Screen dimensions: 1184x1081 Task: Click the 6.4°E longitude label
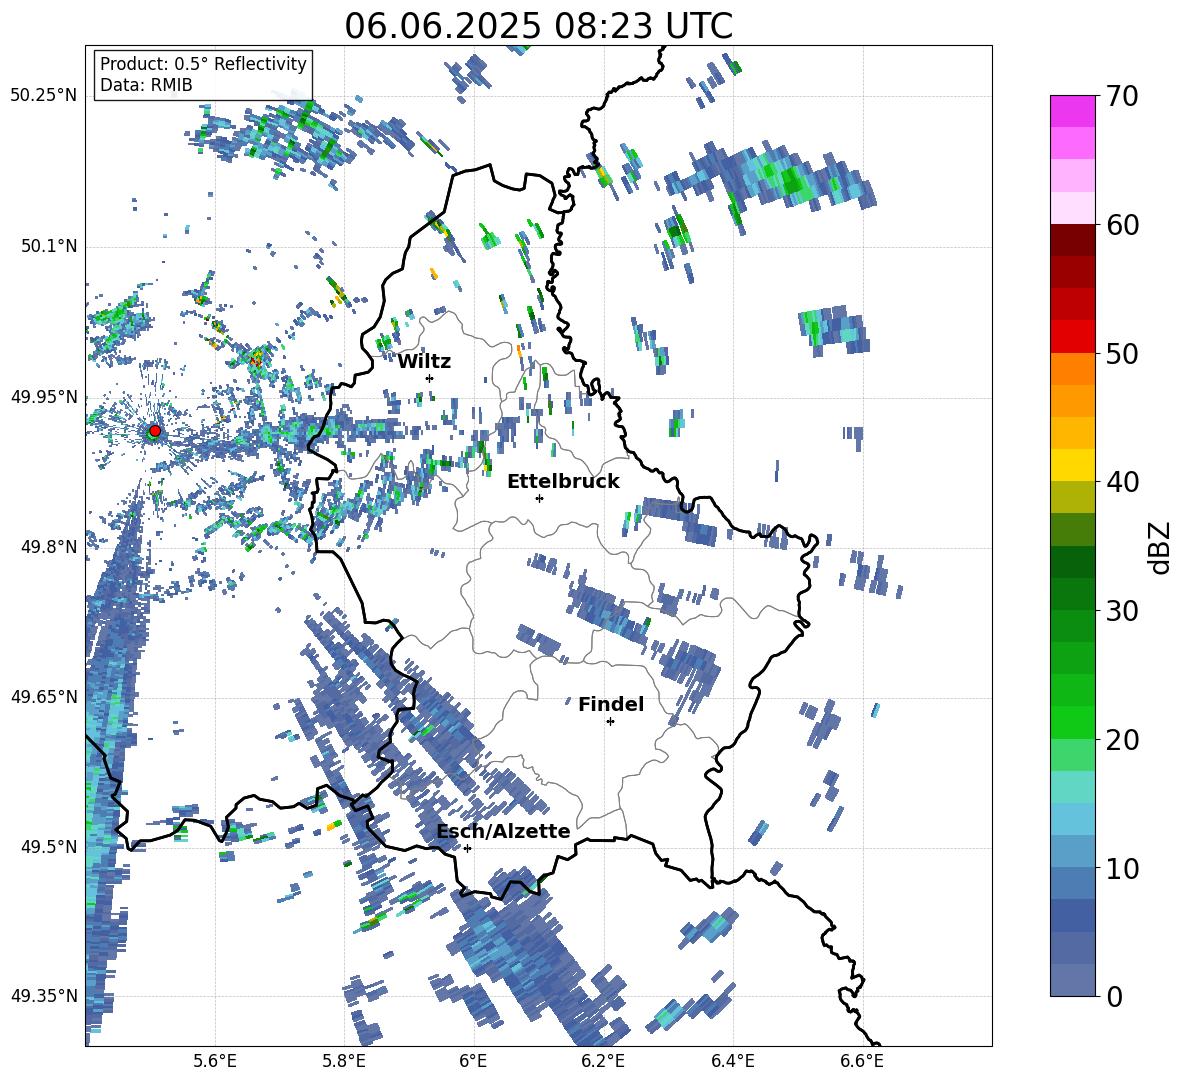click(732, 1061)
